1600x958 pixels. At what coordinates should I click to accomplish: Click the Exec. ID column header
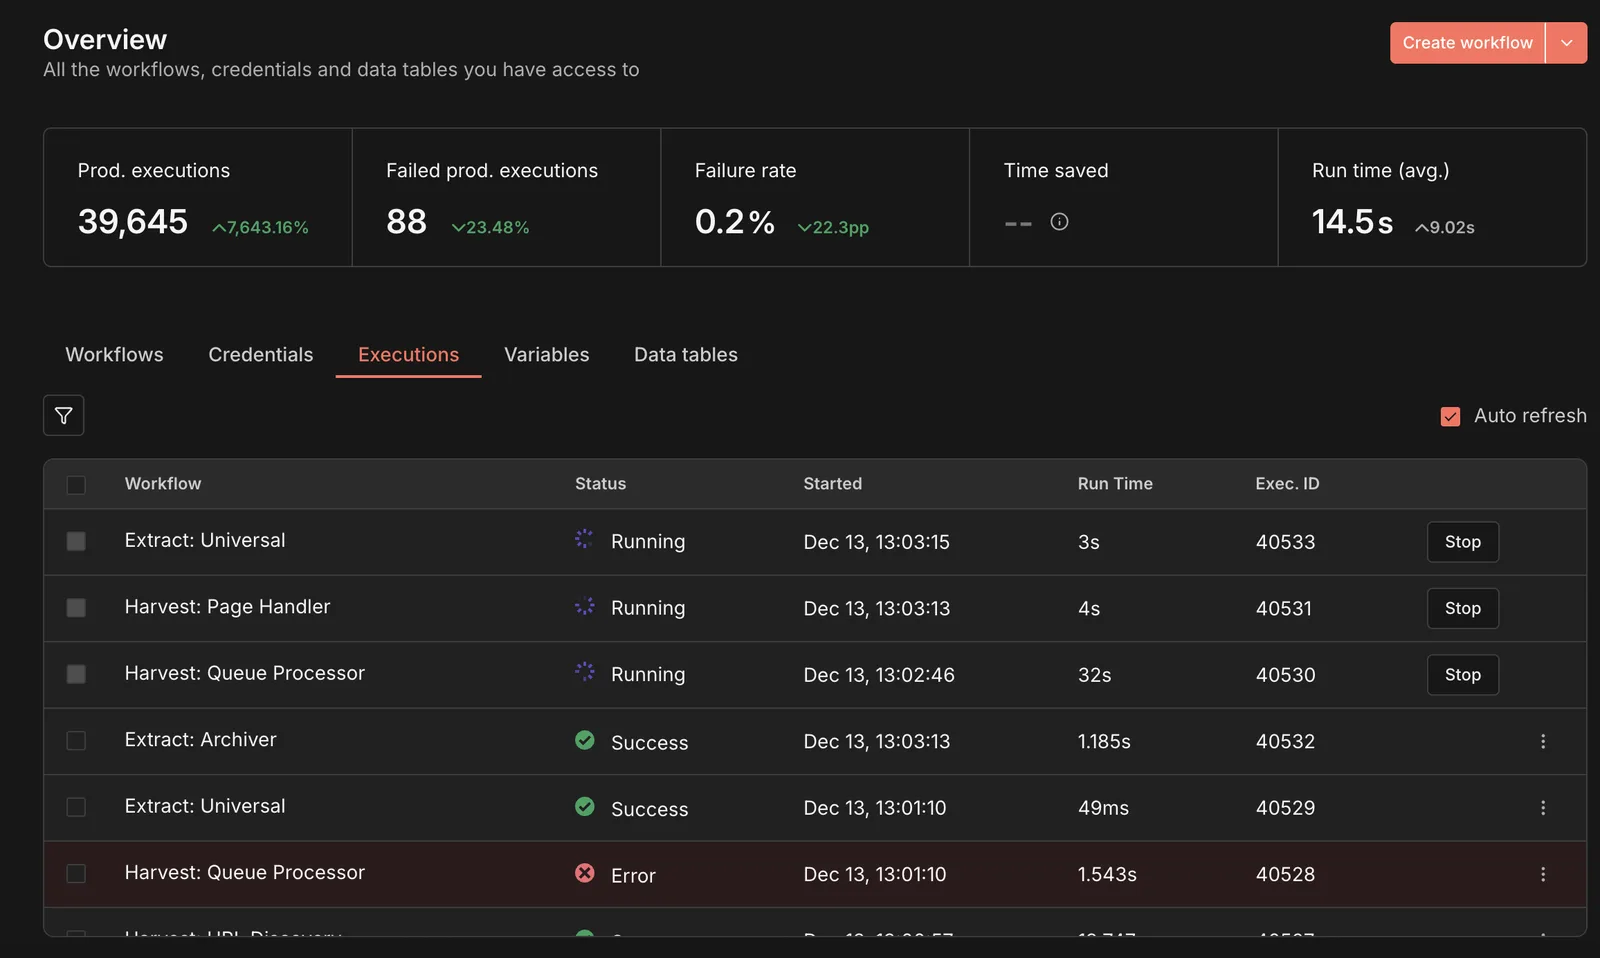(x=1287, y=484)
